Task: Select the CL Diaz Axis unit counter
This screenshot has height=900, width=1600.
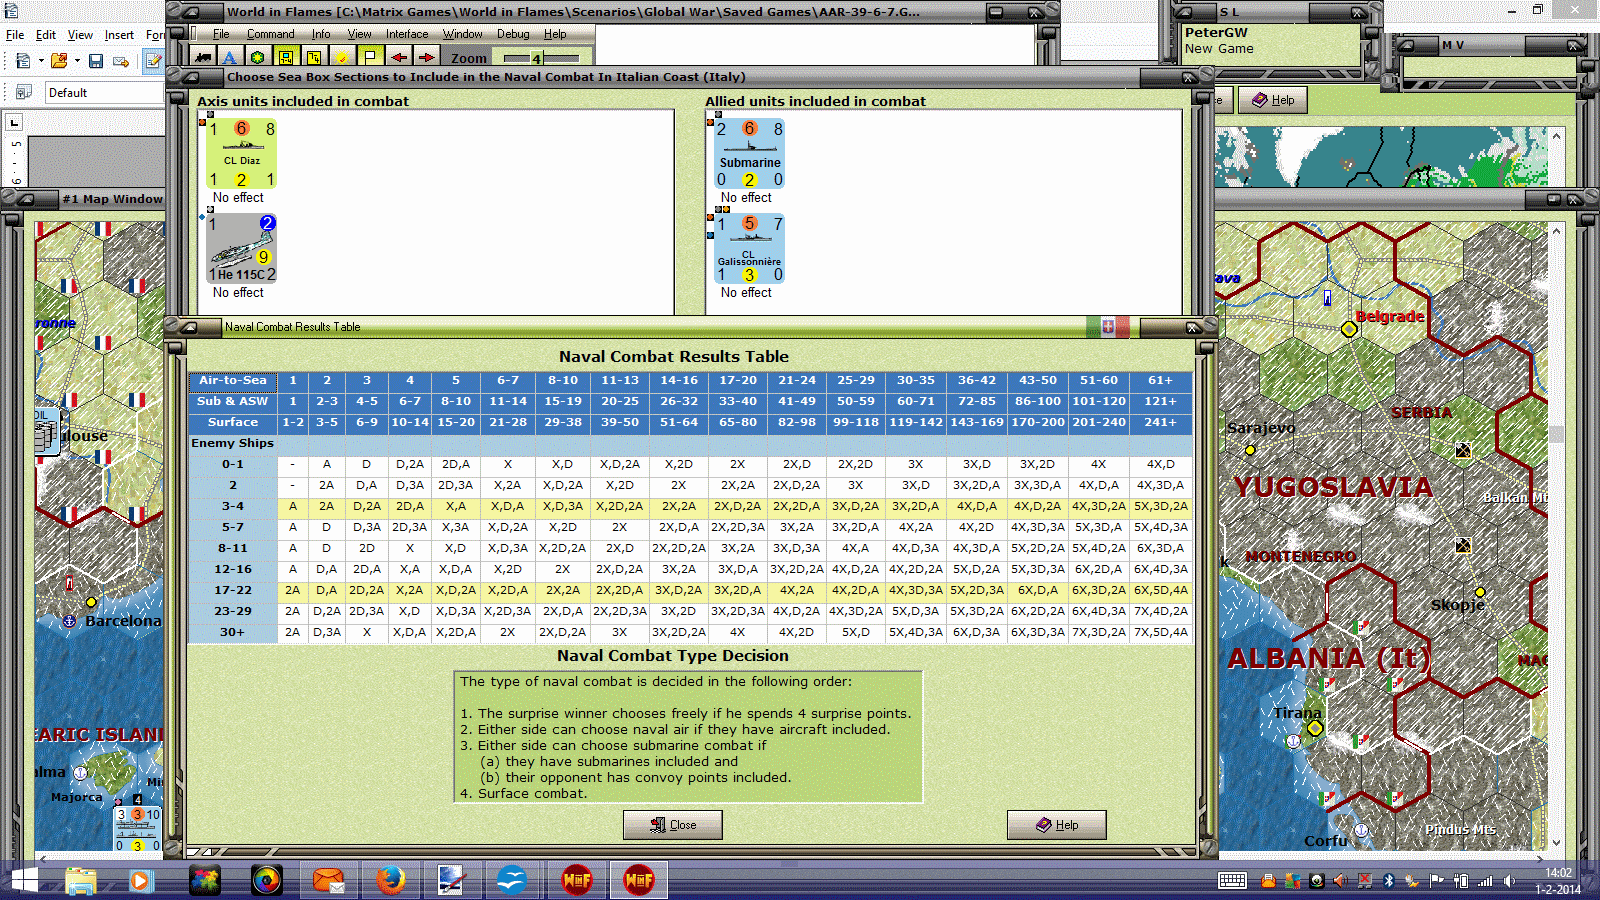Action: (x=241, y=153)
